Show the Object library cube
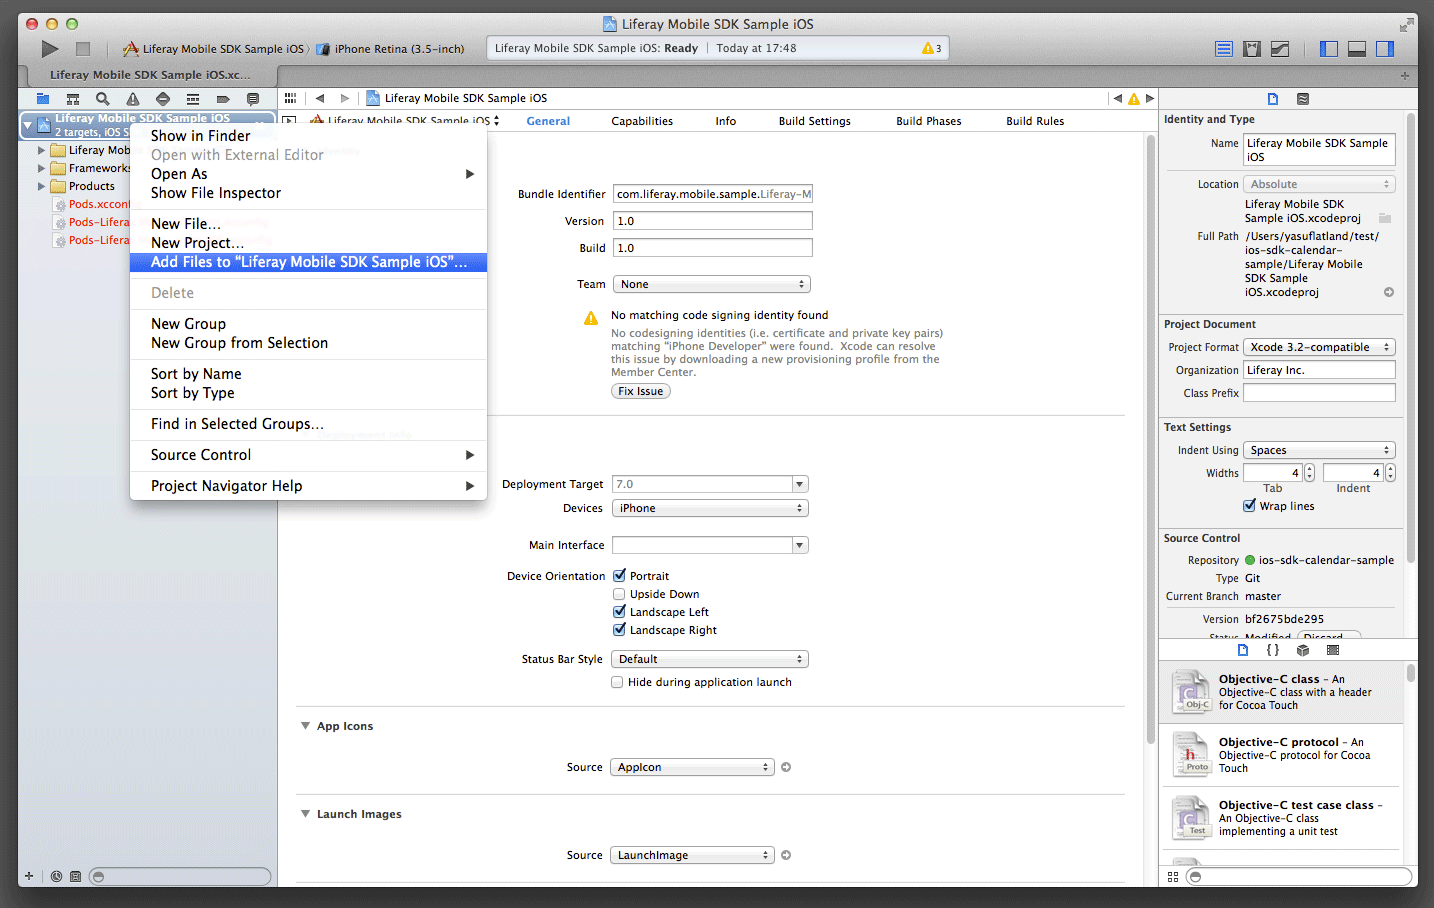Screen dimensions: 1434x908 coord(1303,650)
